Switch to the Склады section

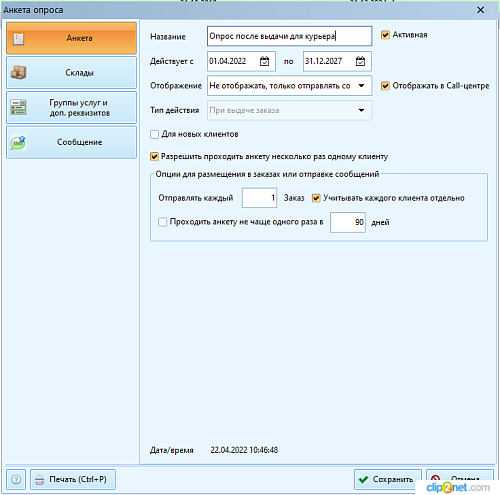(71, 72)
